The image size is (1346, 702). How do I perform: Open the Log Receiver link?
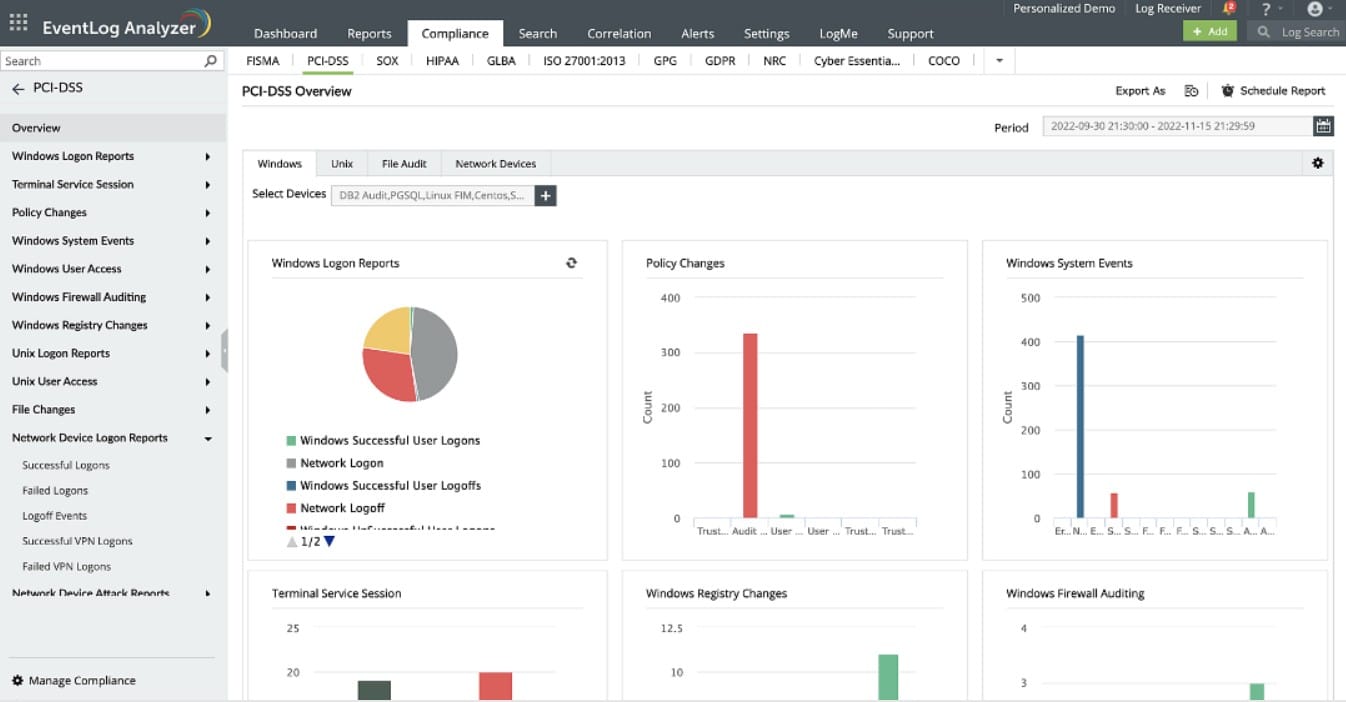[x=1168, y=9]
